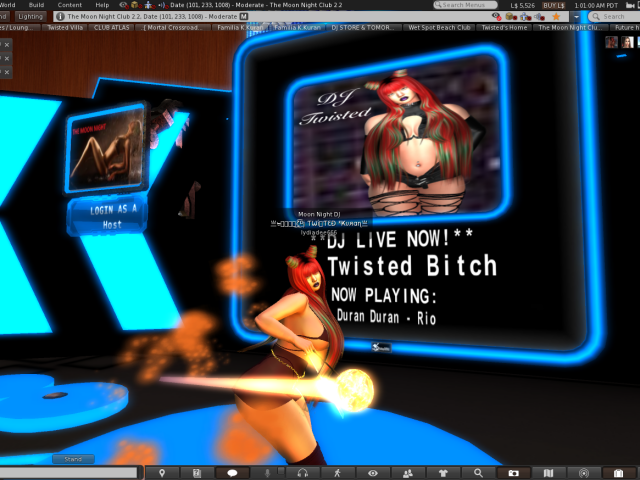Click the Lighting button

(30, 17)
